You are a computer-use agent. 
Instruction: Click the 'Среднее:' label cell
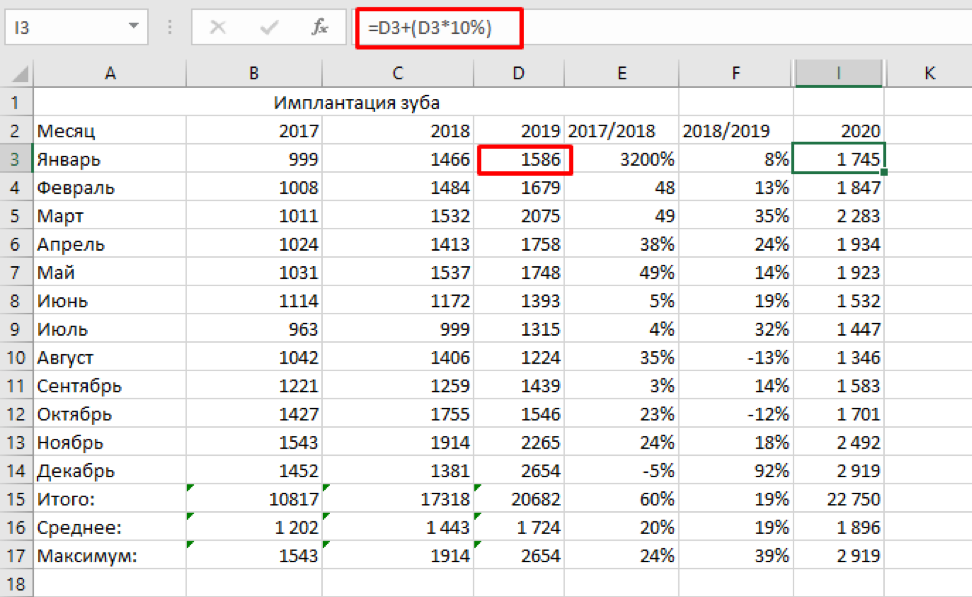click(x=110, y=528)
